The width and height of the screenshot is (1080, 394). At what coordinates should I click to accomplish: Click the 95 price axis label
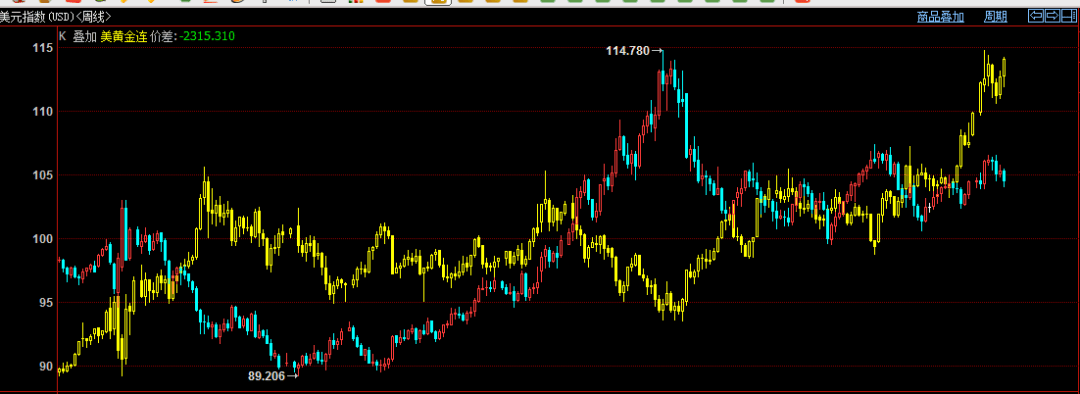click(45, 302)
